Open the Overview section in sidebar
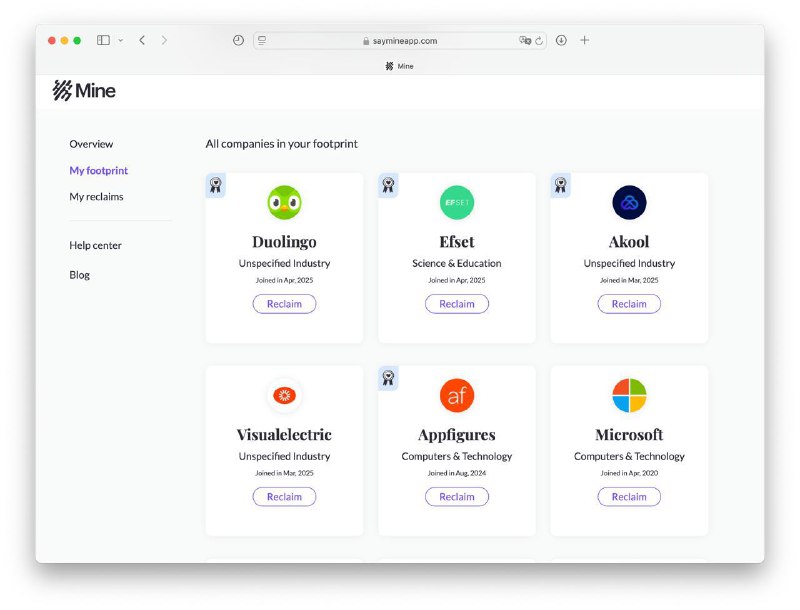This screenshot has height=610, width=800. [x=91, y=144]
